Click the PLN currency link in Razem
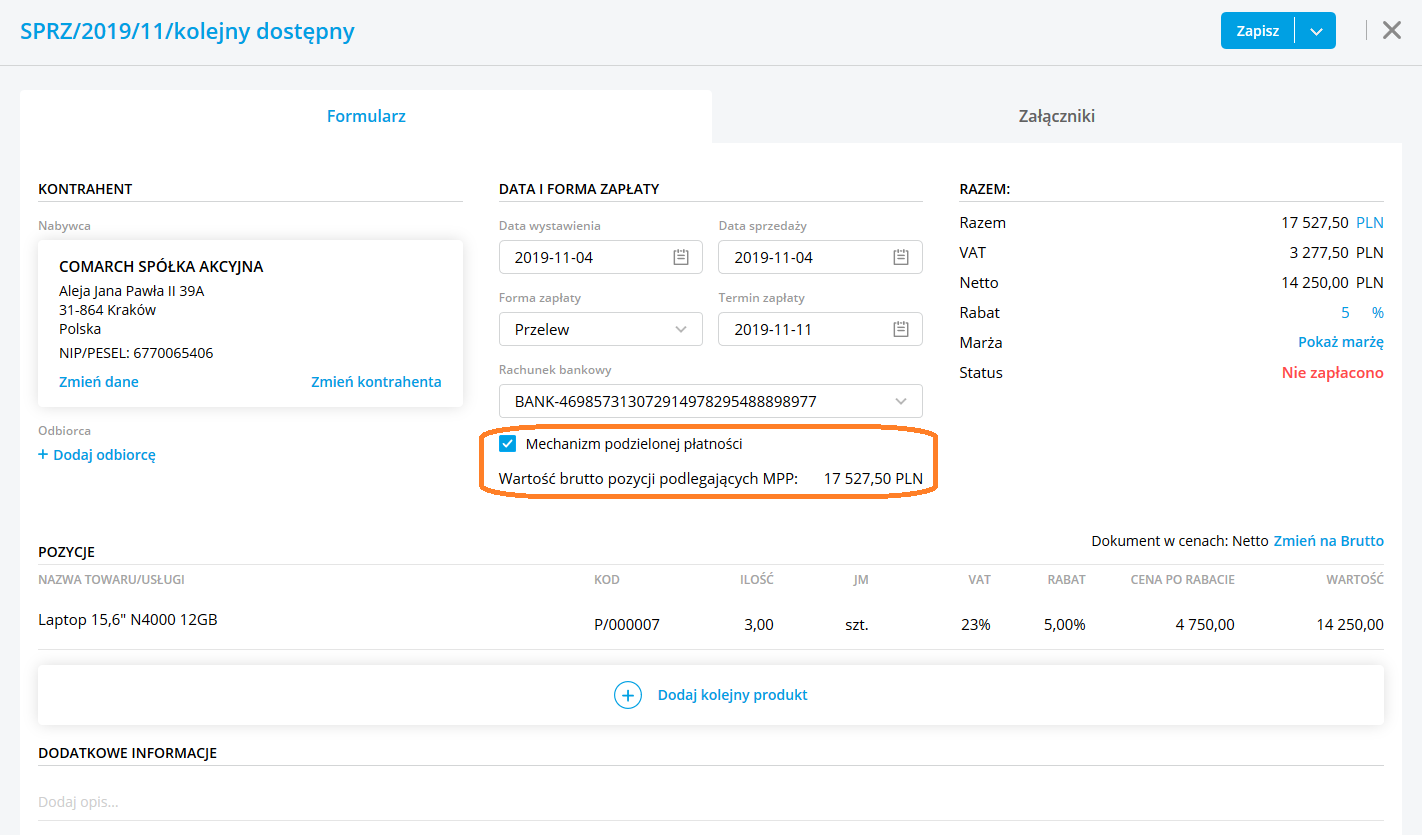 point(1370,222)
